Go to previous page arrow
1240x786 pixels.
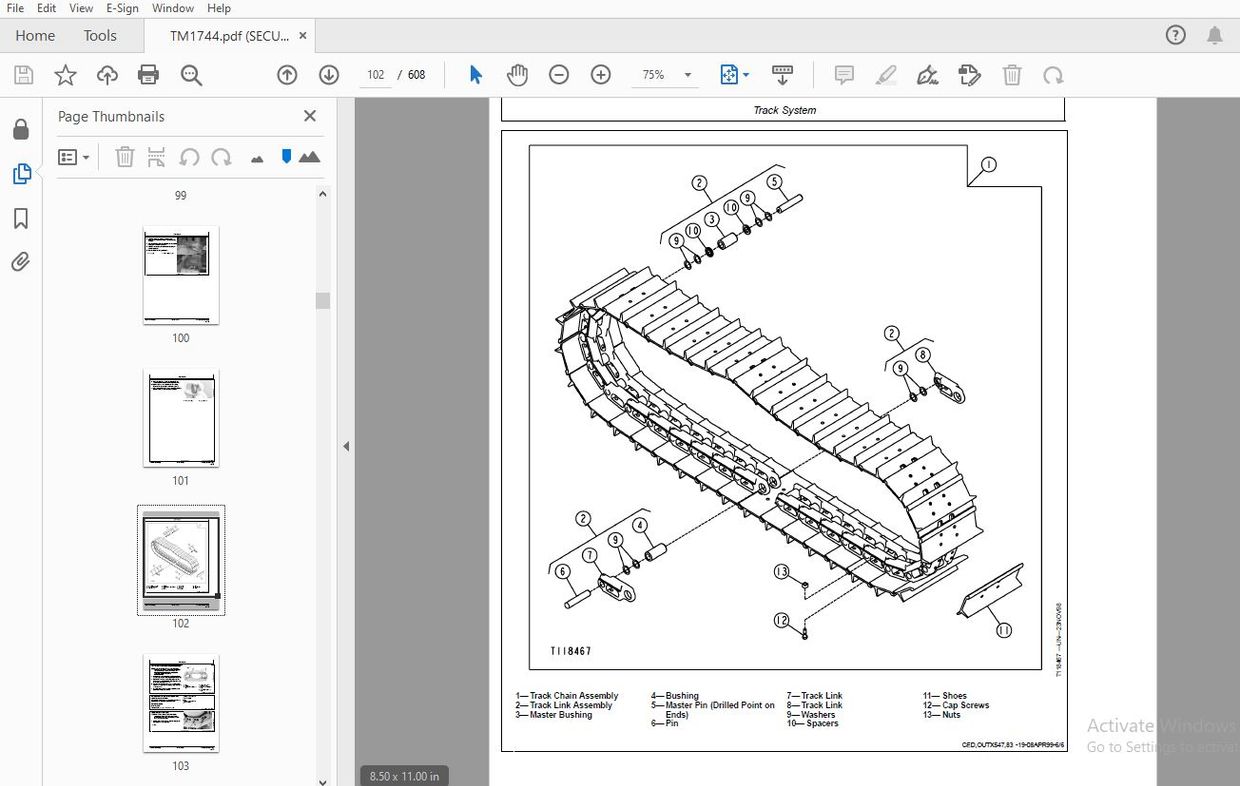point(287,75)
